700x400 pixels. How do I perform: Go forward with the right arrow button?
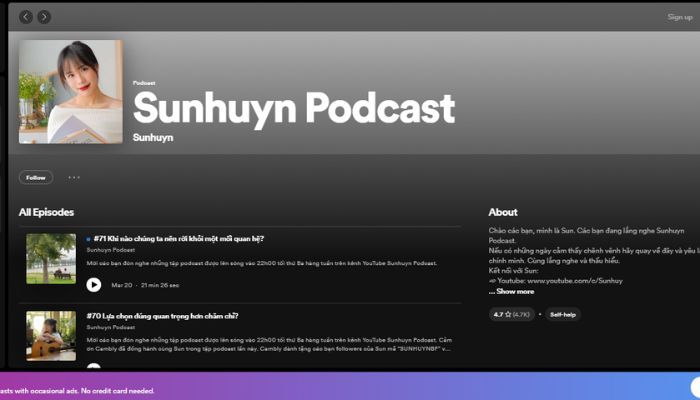[x=44, y=17]
